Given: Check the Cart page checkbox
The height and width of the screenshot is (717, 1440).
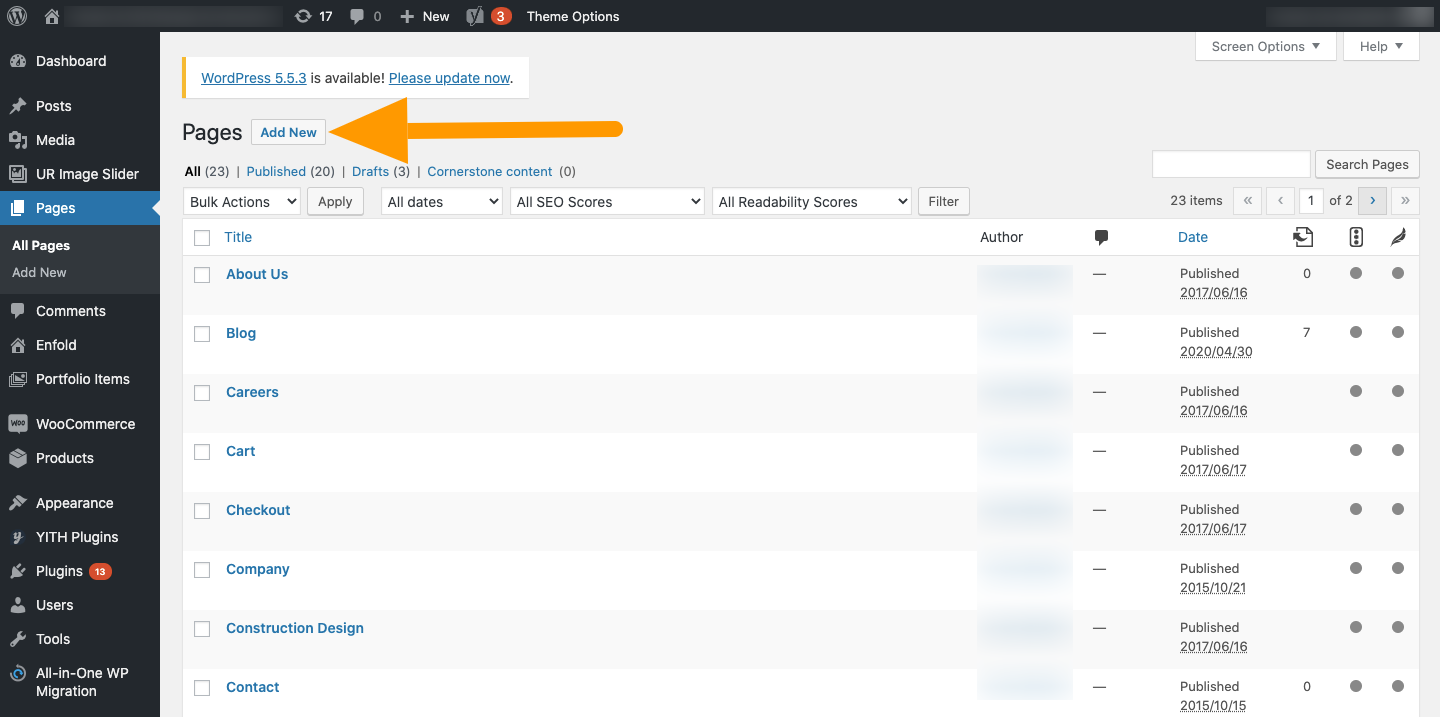Looking at the screenshot, I should click(202, 452).
